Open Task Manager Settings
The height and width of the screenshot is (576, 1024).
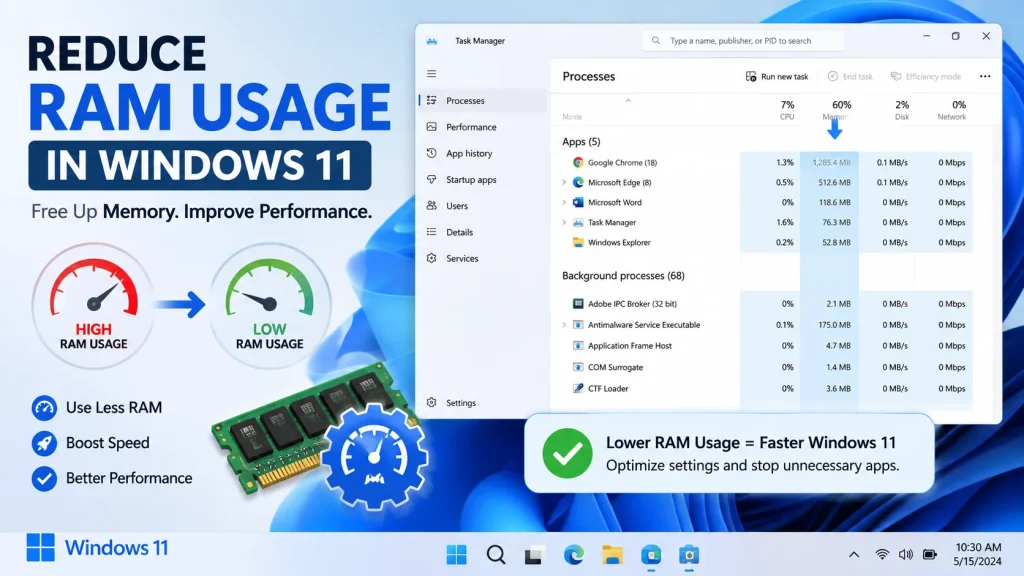(x=483, y=403)
